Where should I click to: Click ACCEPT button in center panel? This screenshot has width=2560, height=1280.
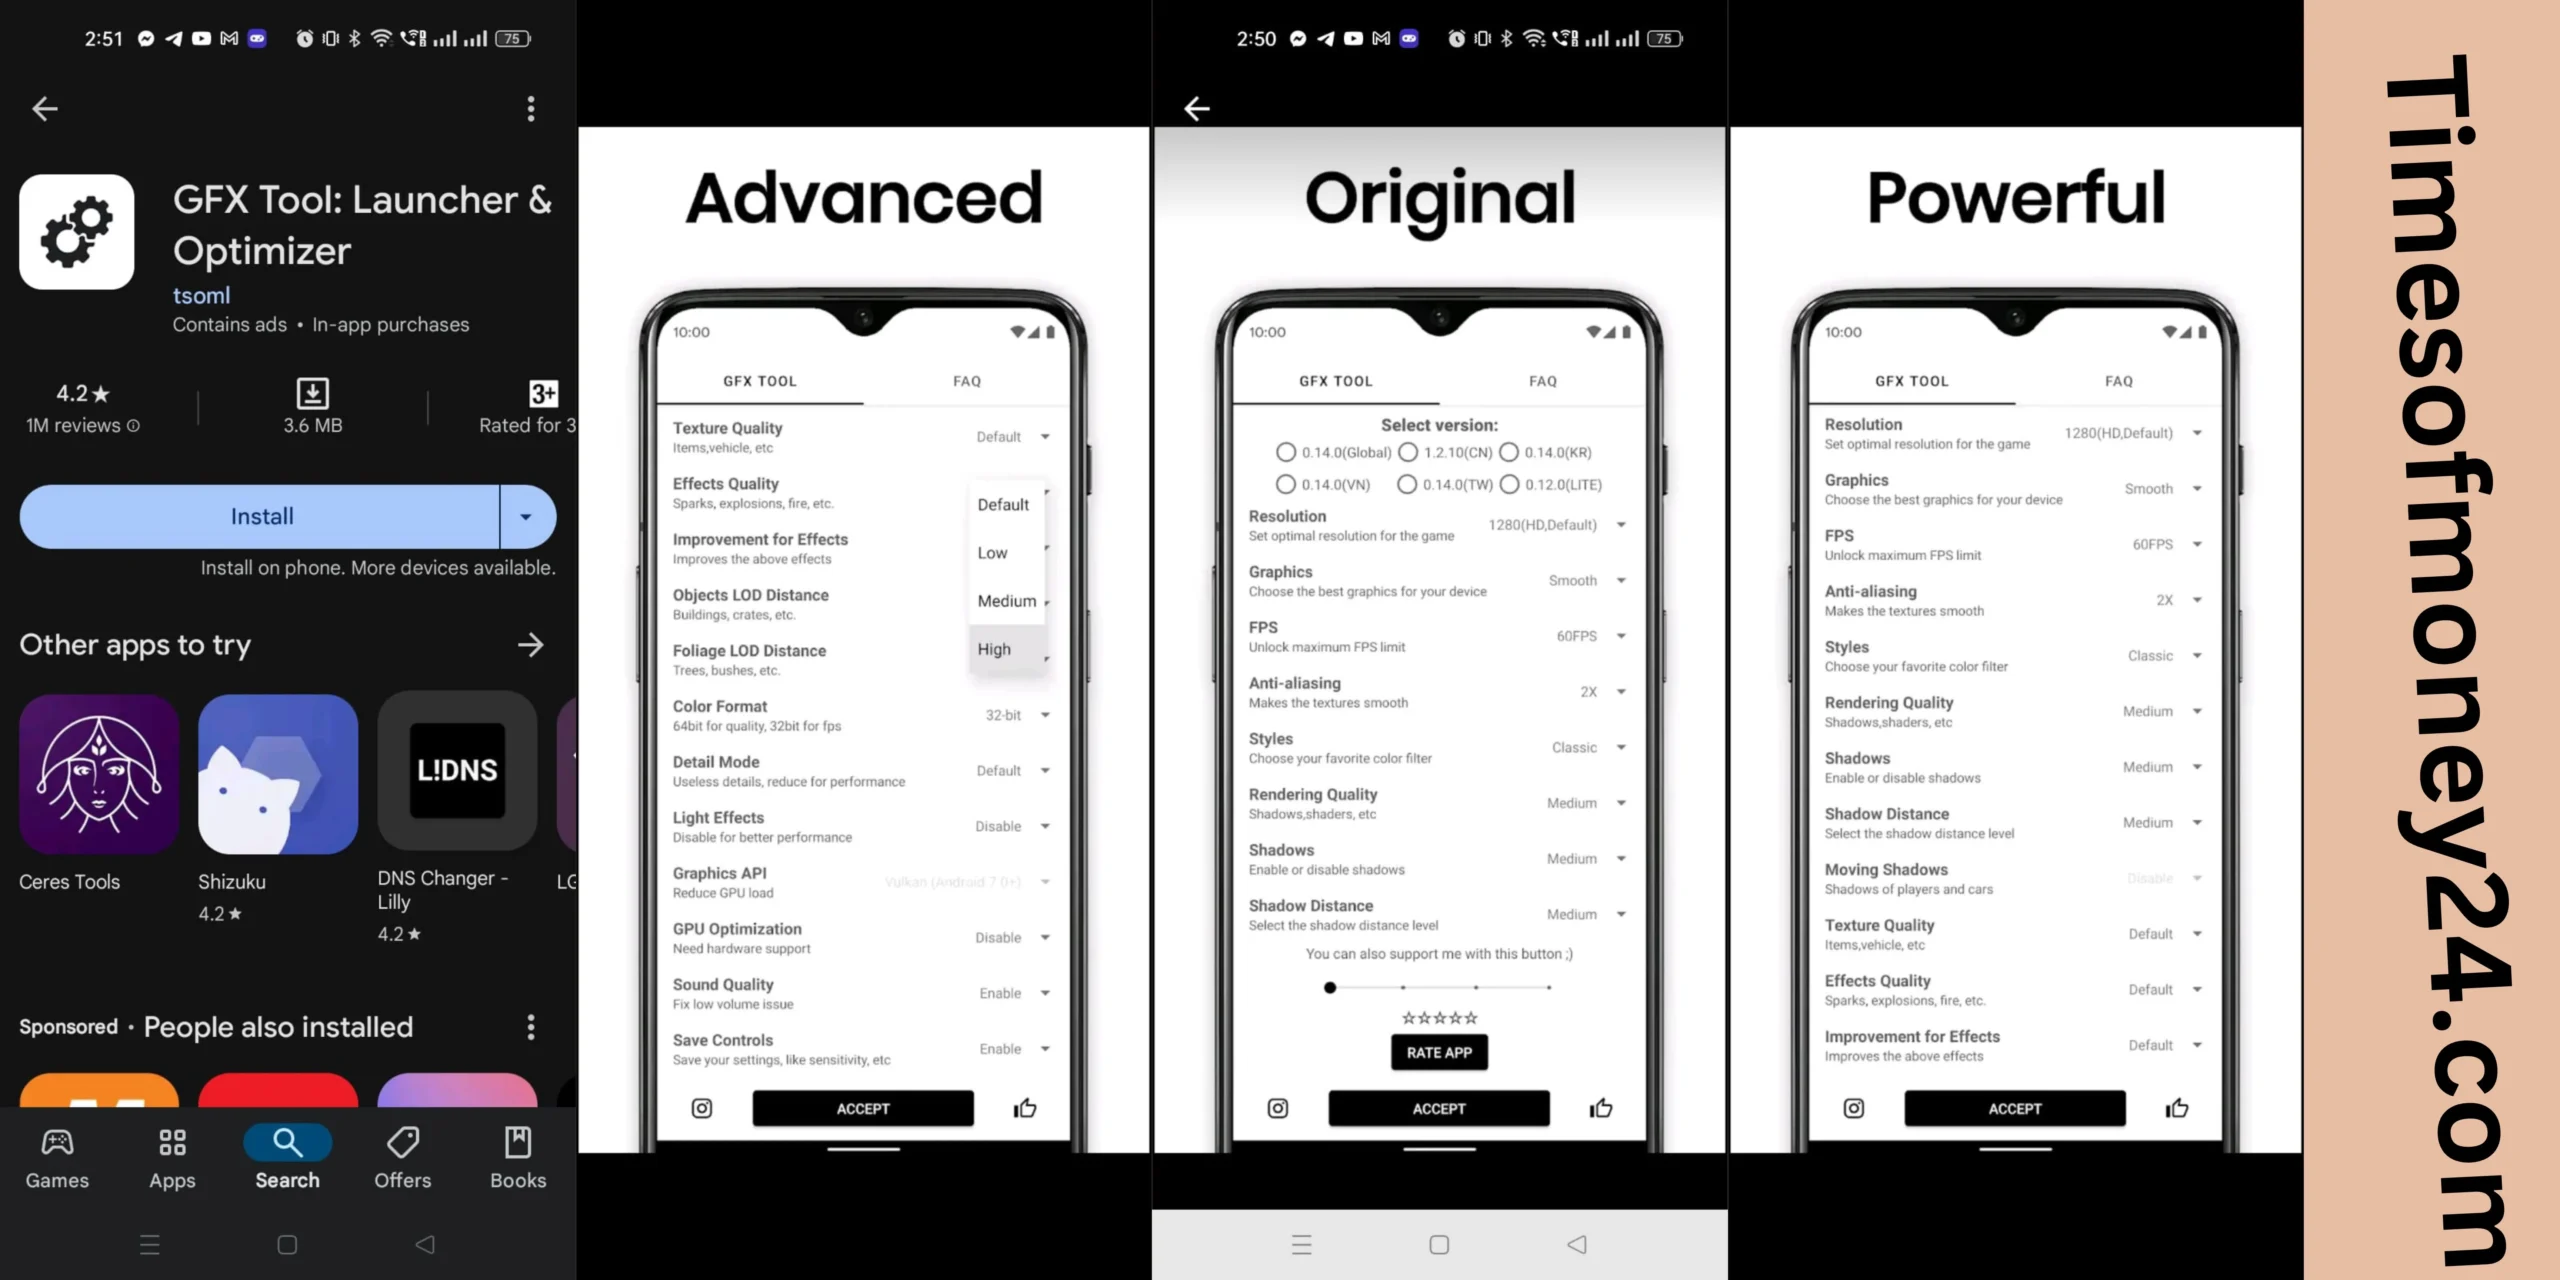point(1438,1109)
